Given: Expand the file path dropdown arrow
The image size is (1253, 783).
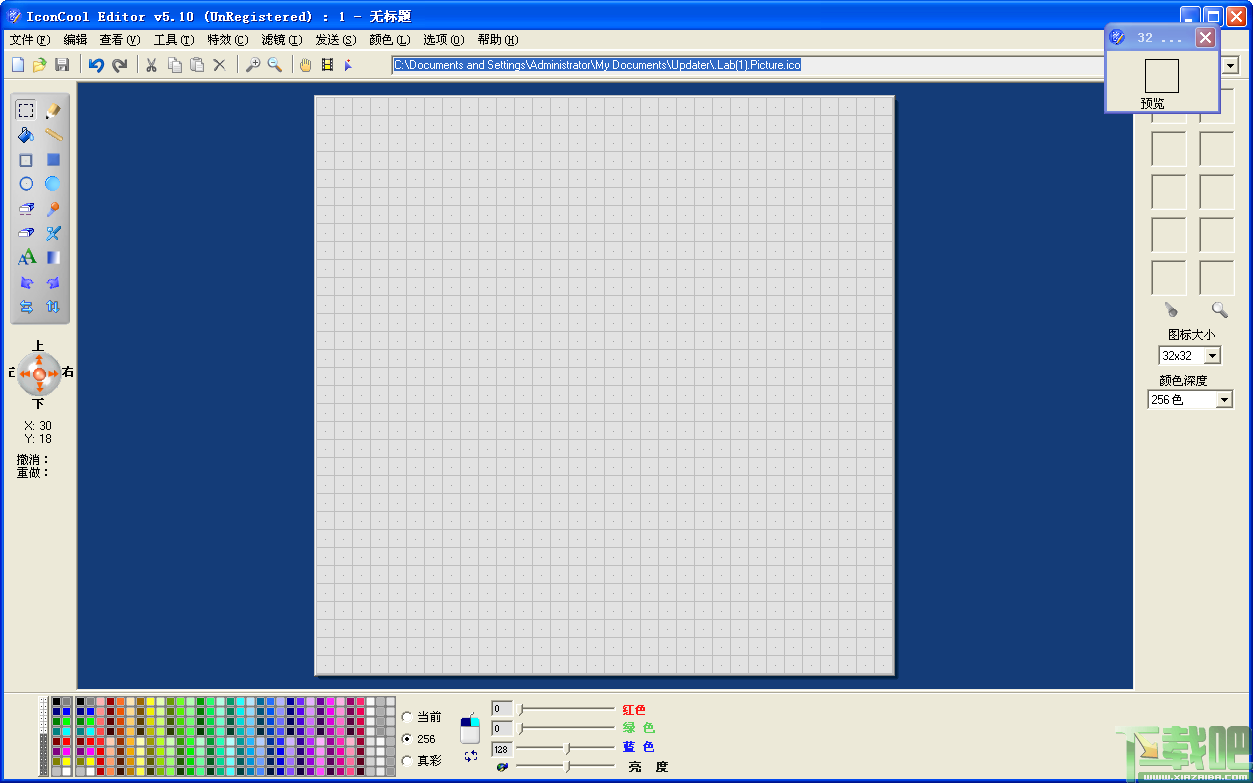Looking at the screenshot, I should (x=1231, y=65).
